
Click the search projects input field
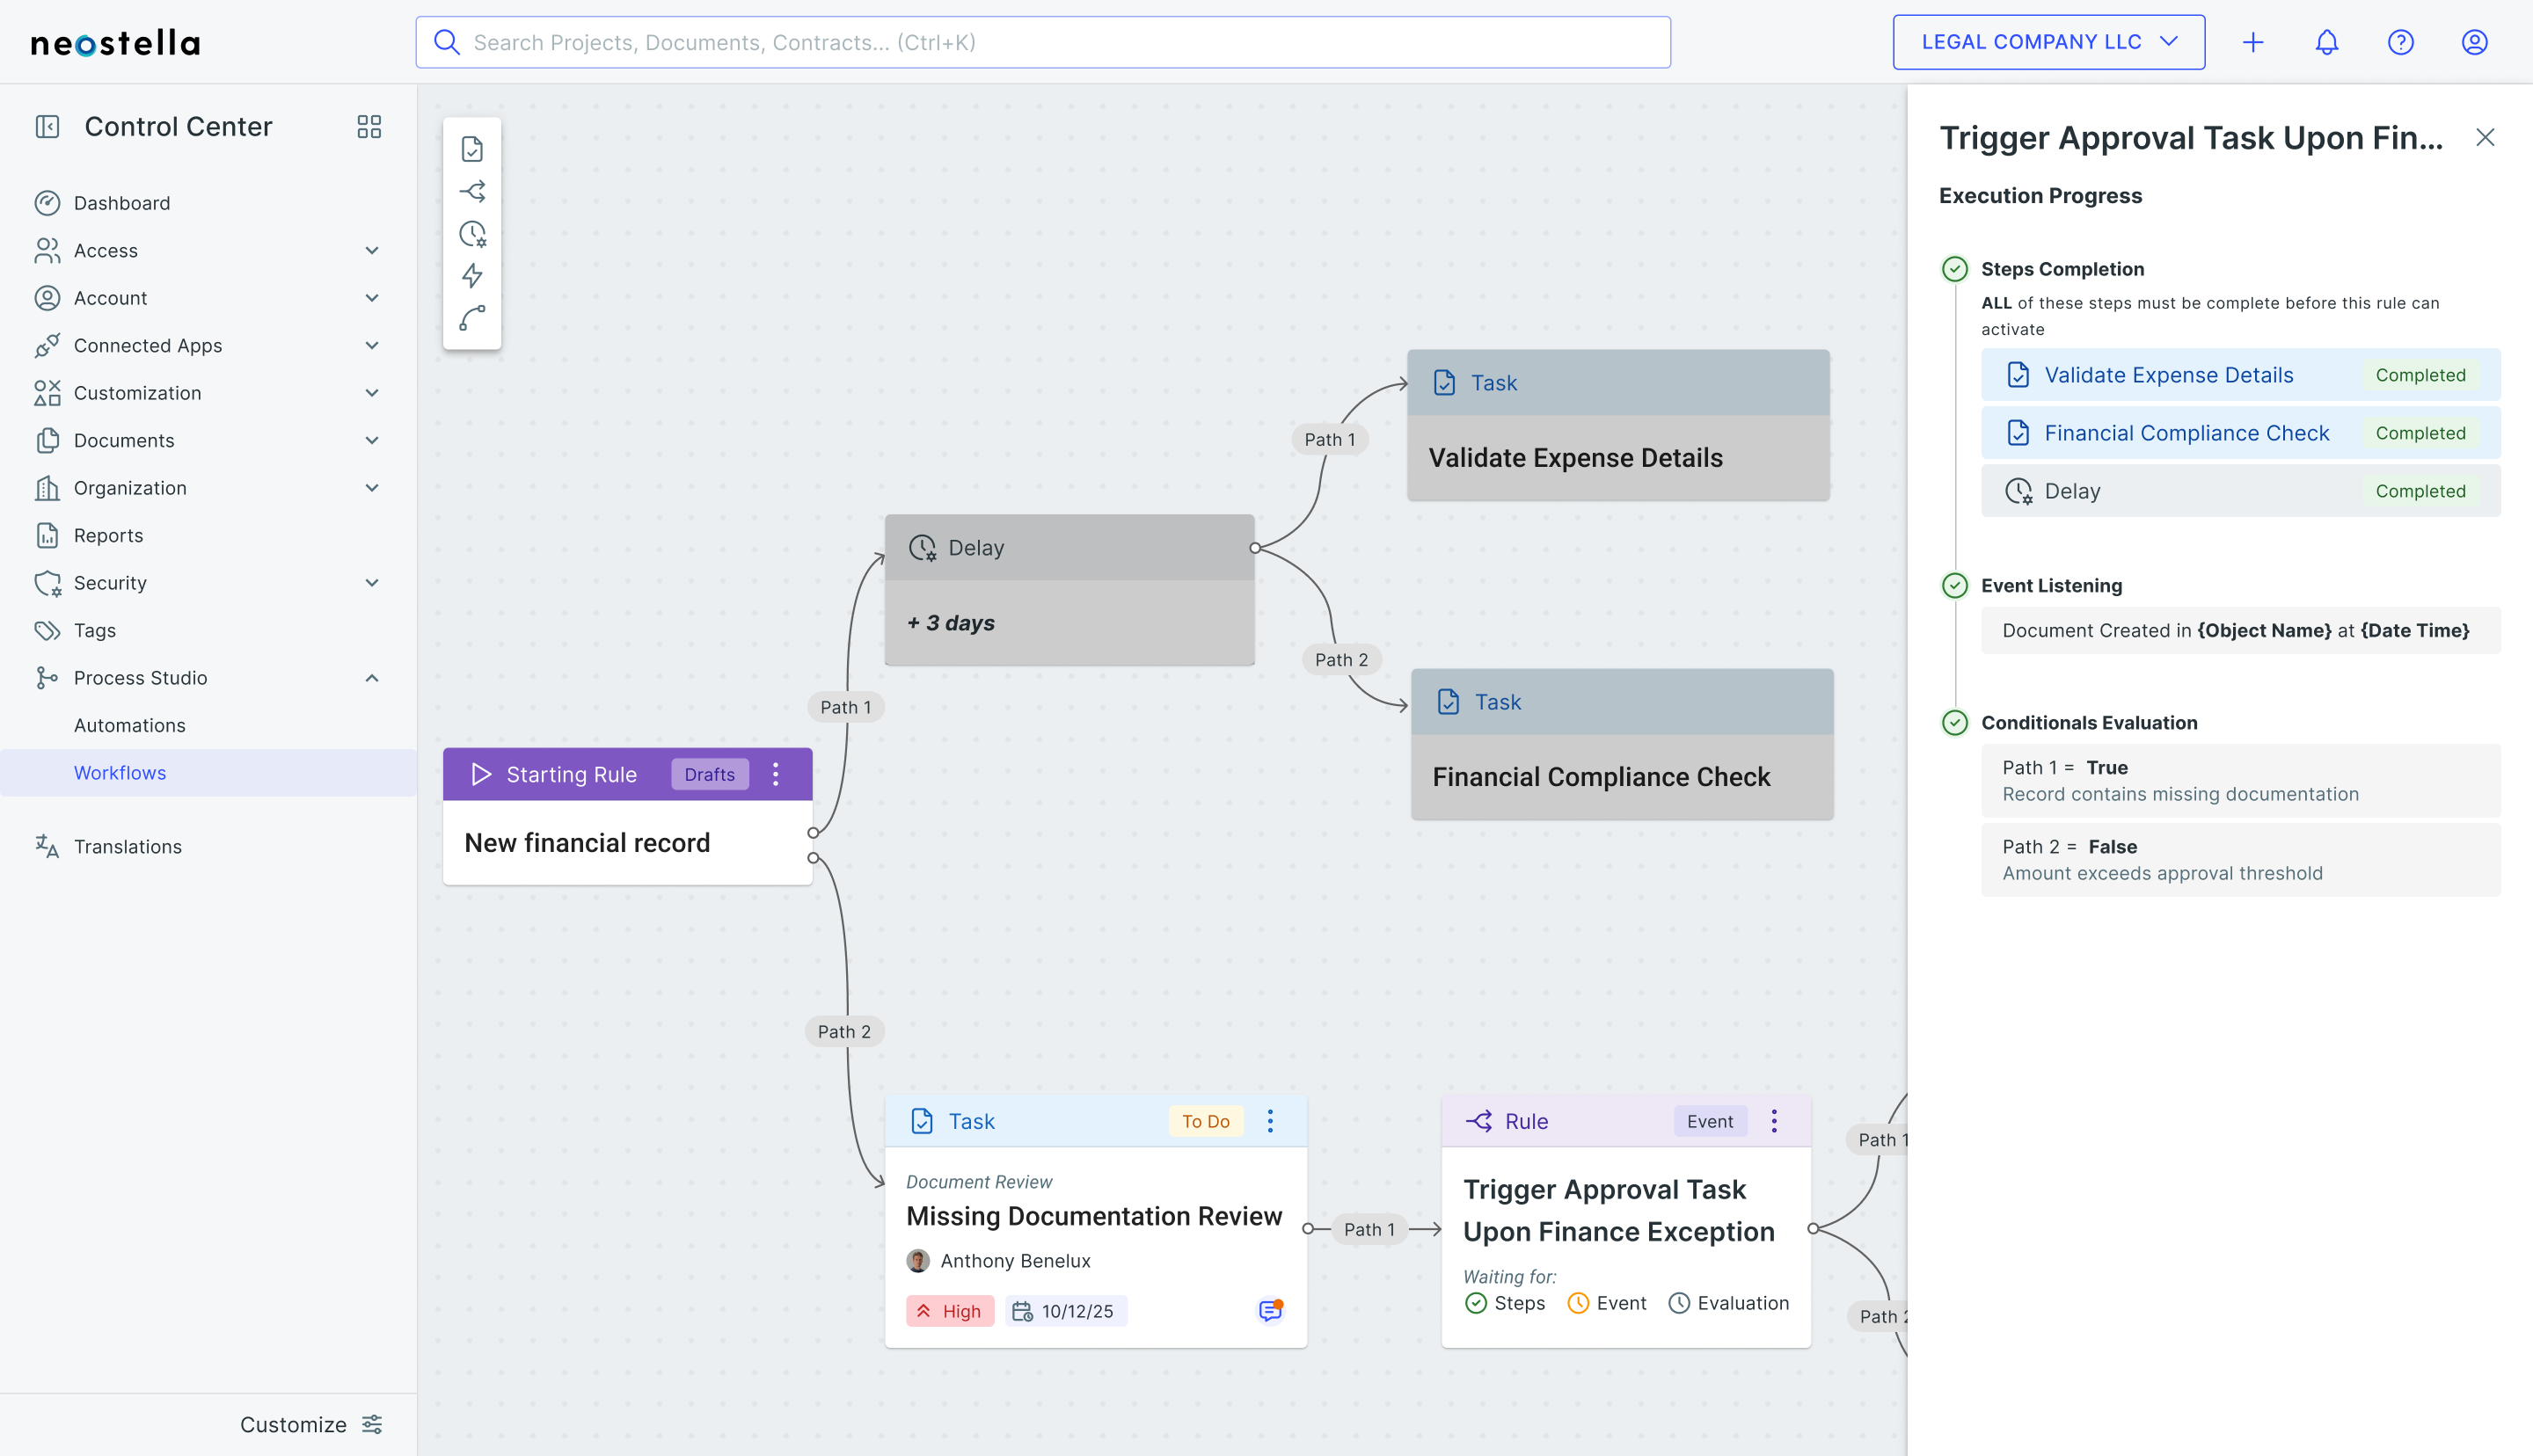click(x=1042, y=42)
